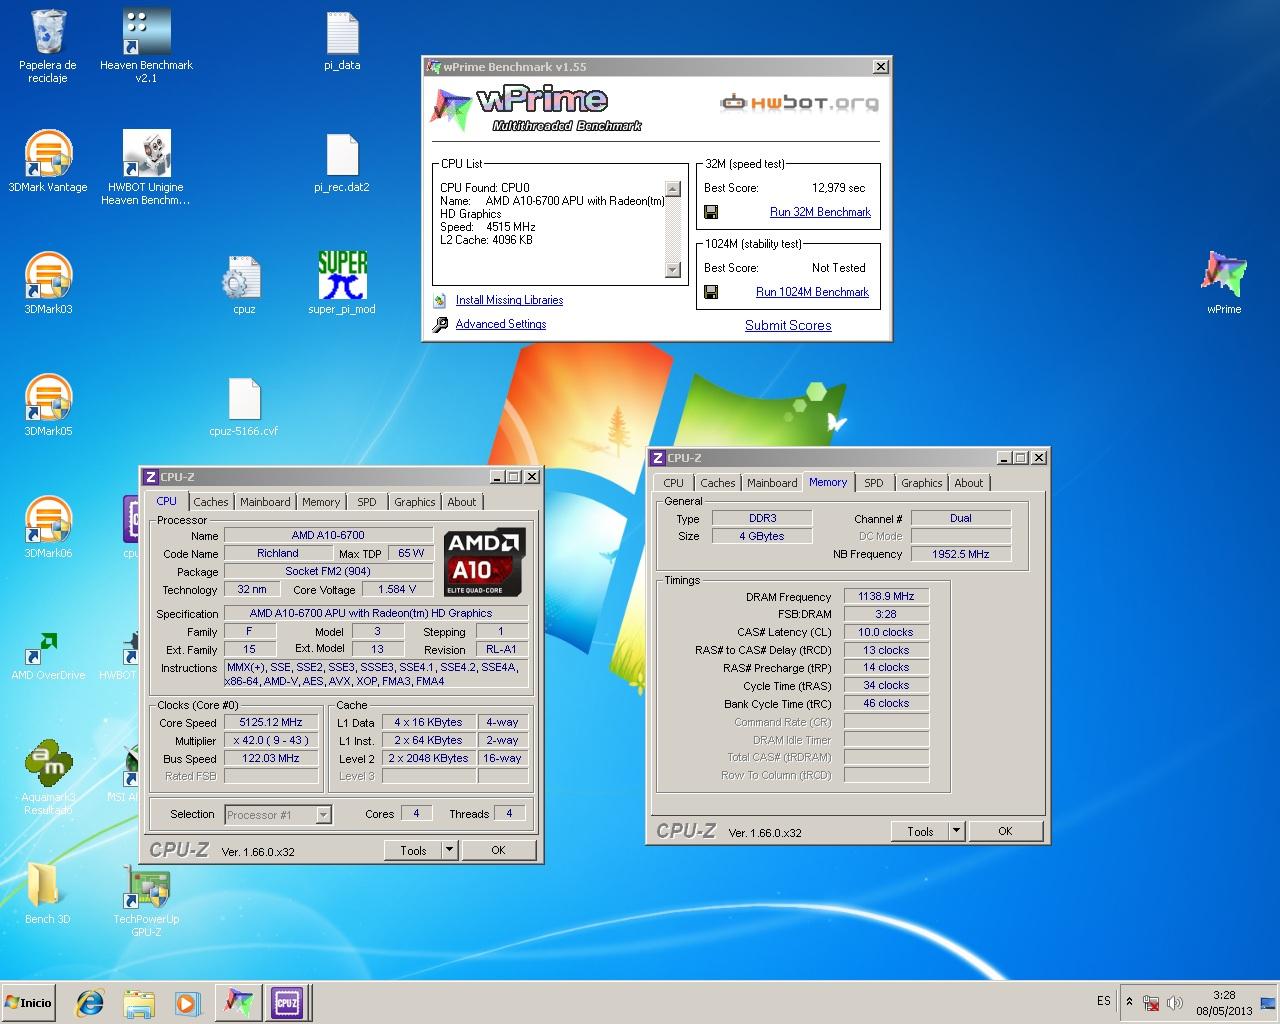Screen dimensions: 1280x1024
Task: Select Memory tab in left CPU-Z
Action: pos(321,502)
